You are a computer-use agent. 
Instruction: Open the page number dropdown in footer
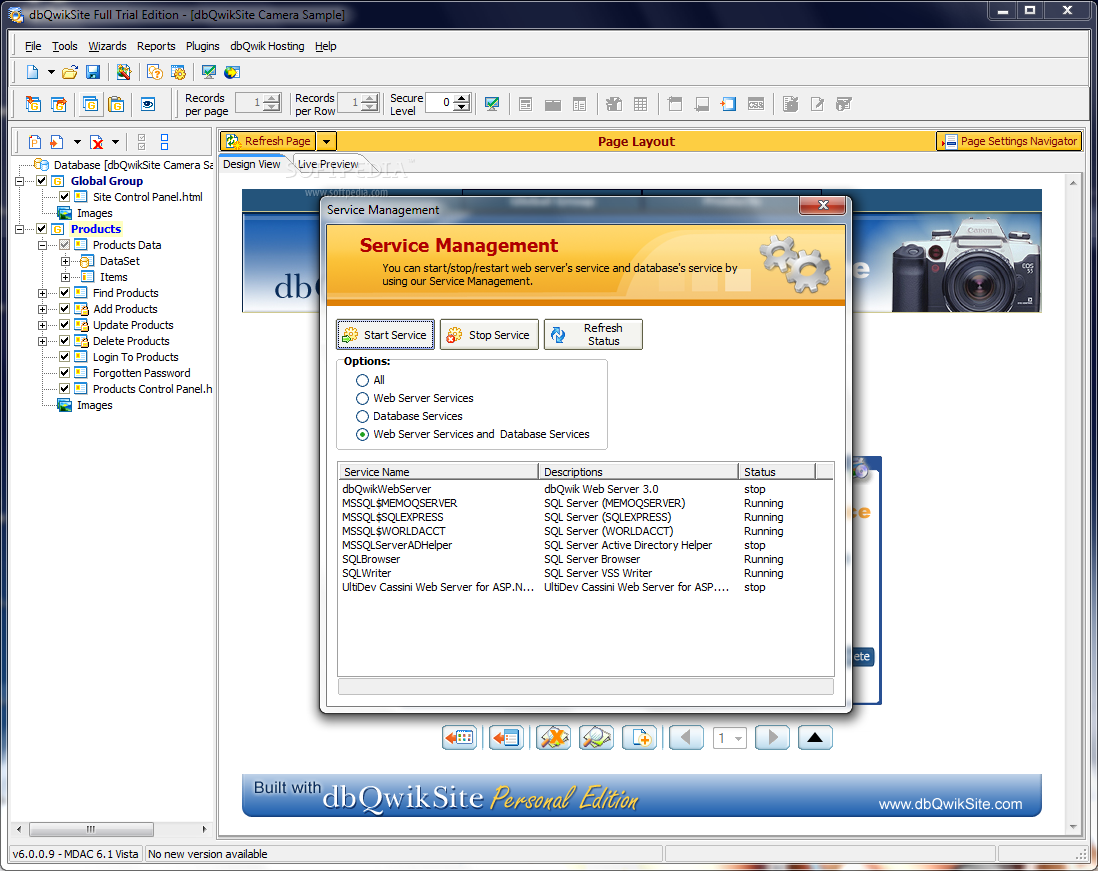coord(738,738)
